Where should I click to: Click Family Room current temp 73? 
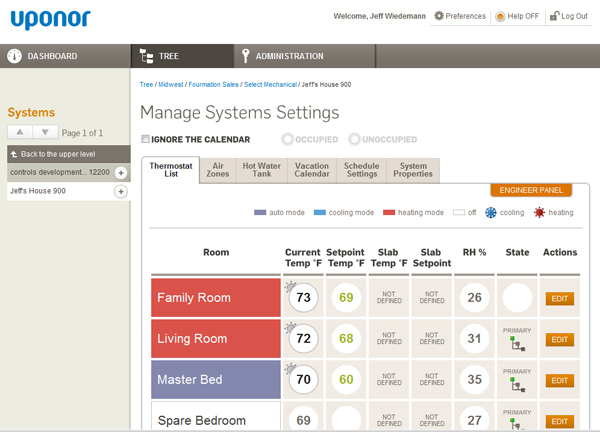click(x=303, y=298)
